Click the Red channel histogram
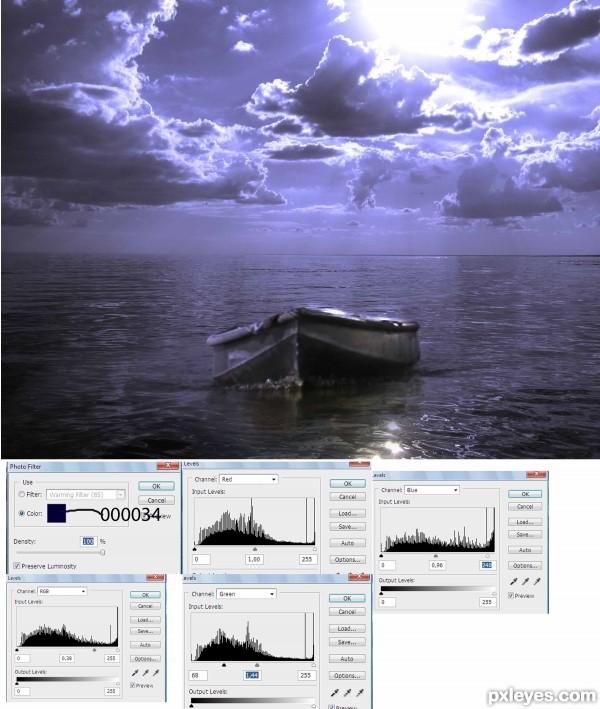This screenshot has height=709, width=600. click(255, 521)
